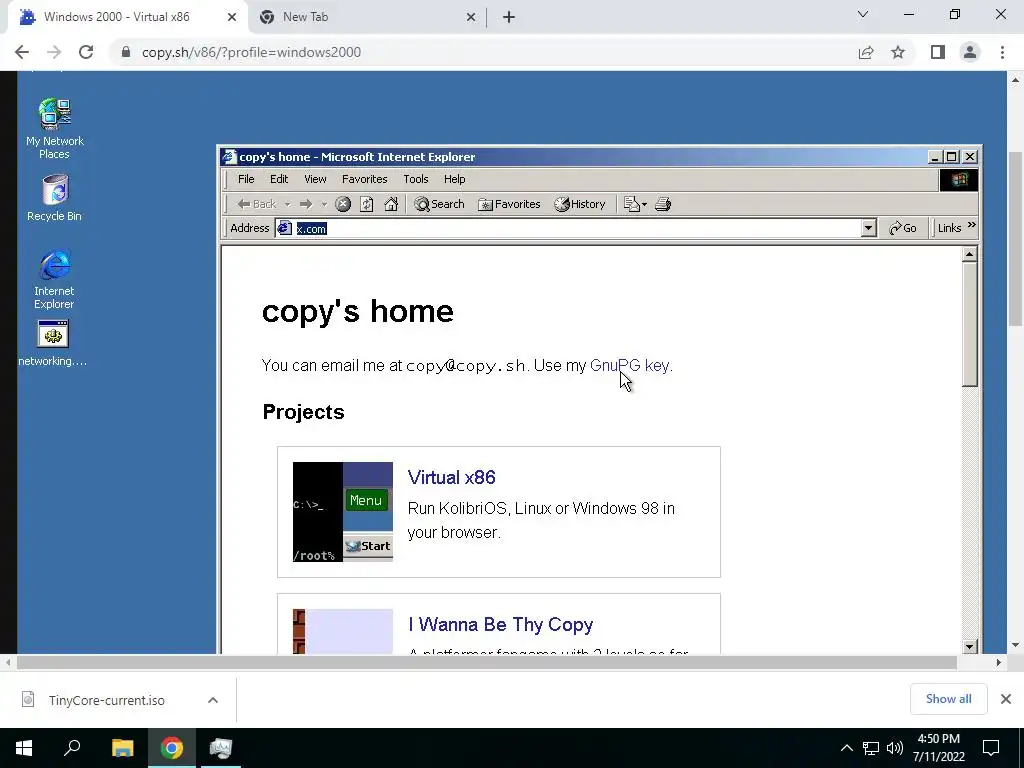
Task: Click the Chrome horizontal scrollbar thumb
Action: click(487, 662)
